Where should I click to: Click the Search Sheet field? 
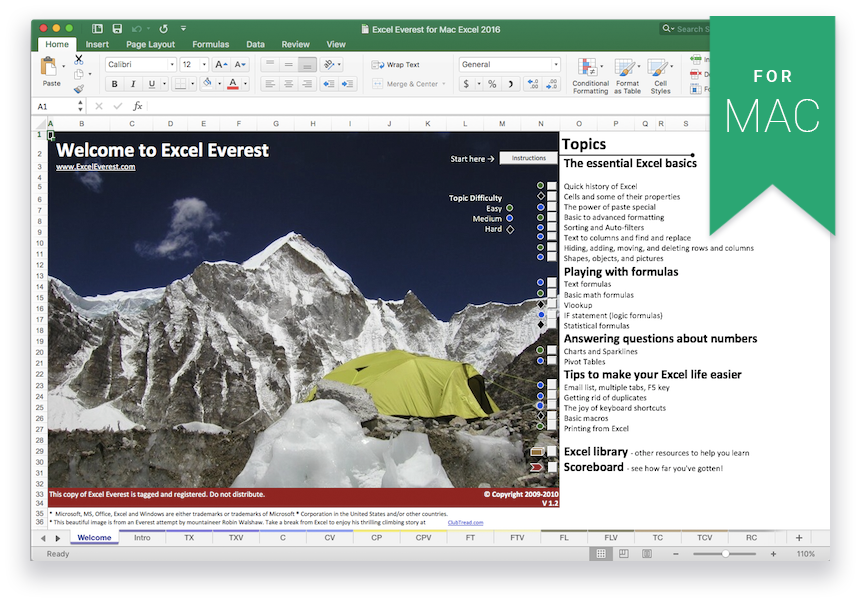pyautogui.click(x=685, y=29)
